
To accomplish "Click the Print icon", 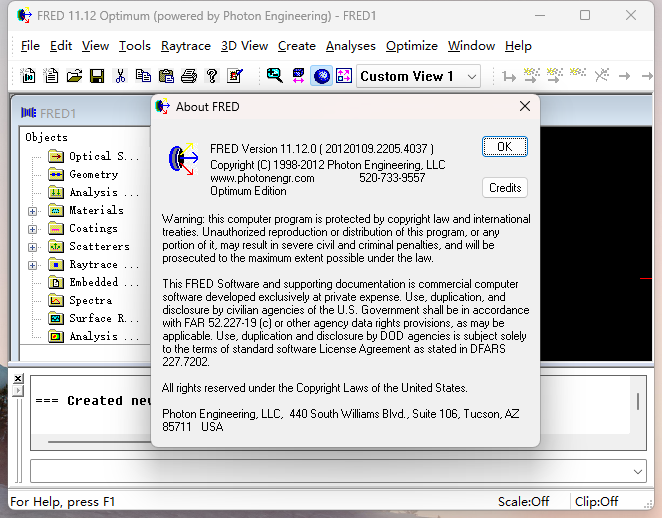I will [189, 76].
